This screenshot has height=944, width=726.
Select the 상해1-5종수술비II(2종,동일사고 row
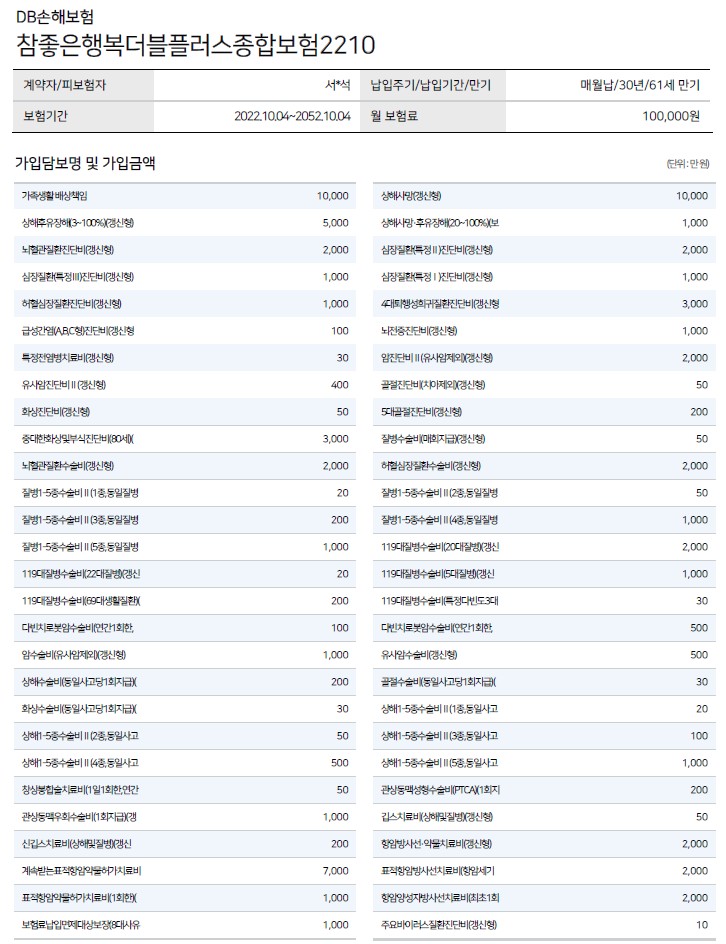pyautogui.click(x=185, y=736)
